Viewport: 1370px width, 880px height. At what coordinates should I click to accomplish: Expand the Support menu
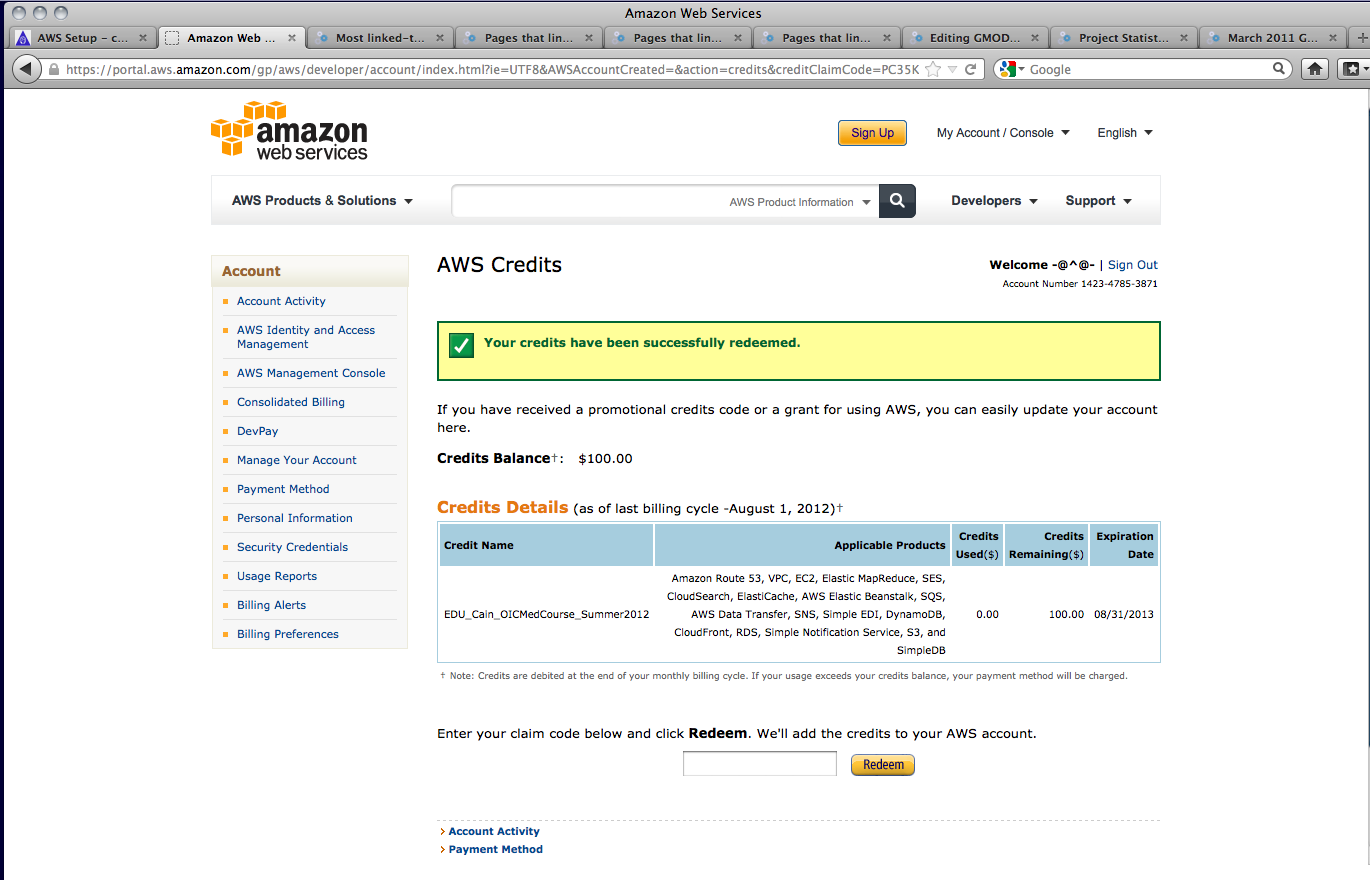click(1098, 201)
